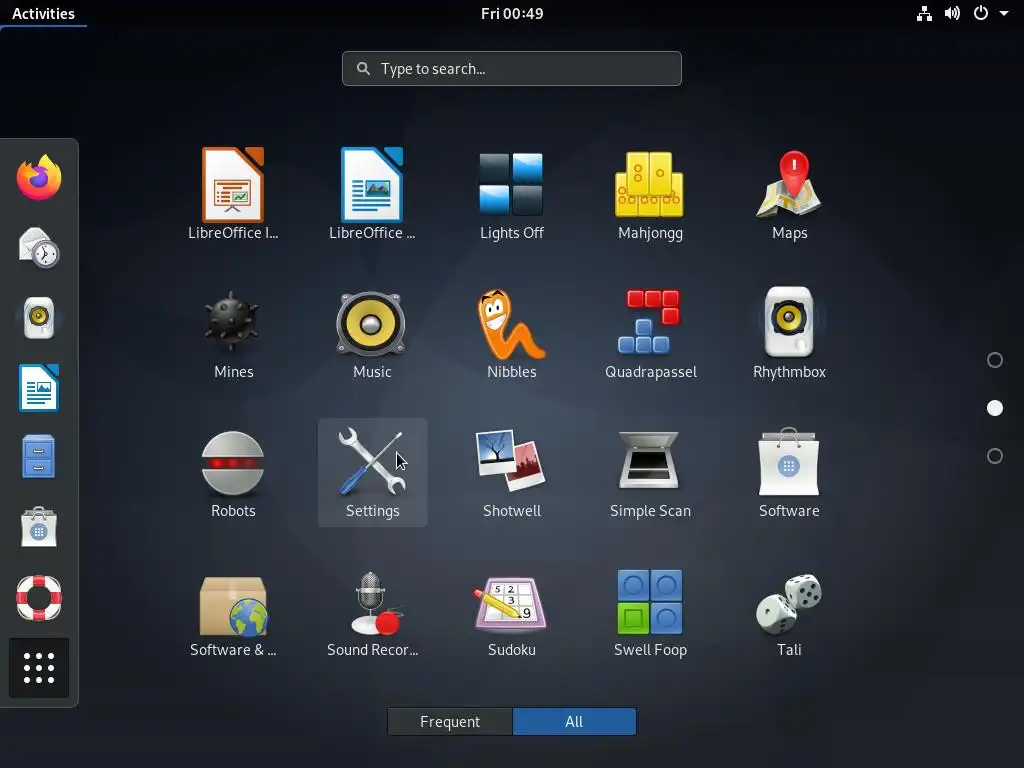Launch Rhythmbox from the app grid

point(790,333)
